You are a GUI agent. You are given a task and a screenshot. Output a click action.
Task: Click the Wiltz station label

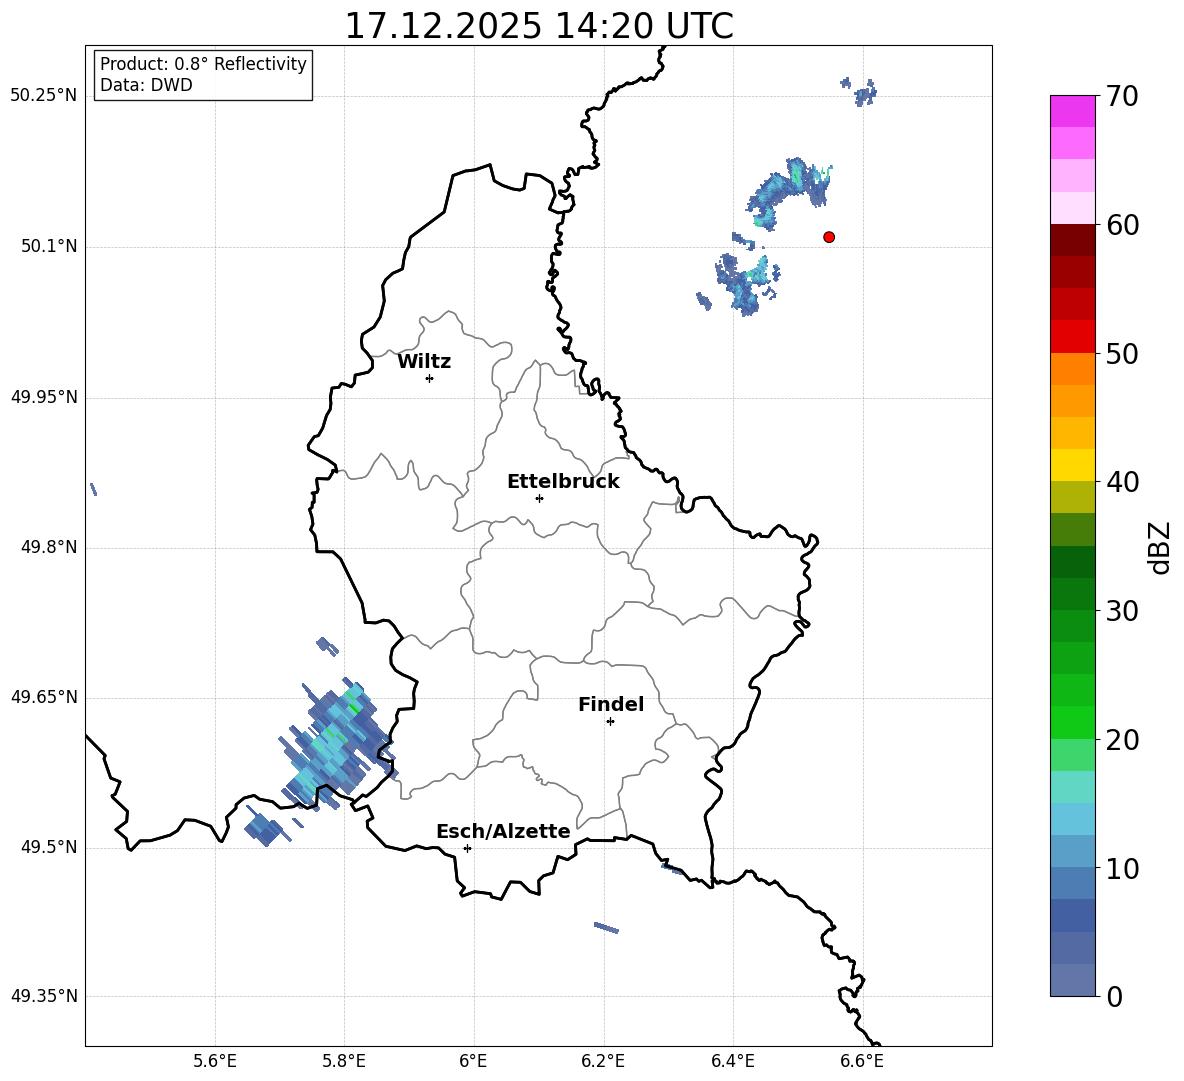coord(424,362)
